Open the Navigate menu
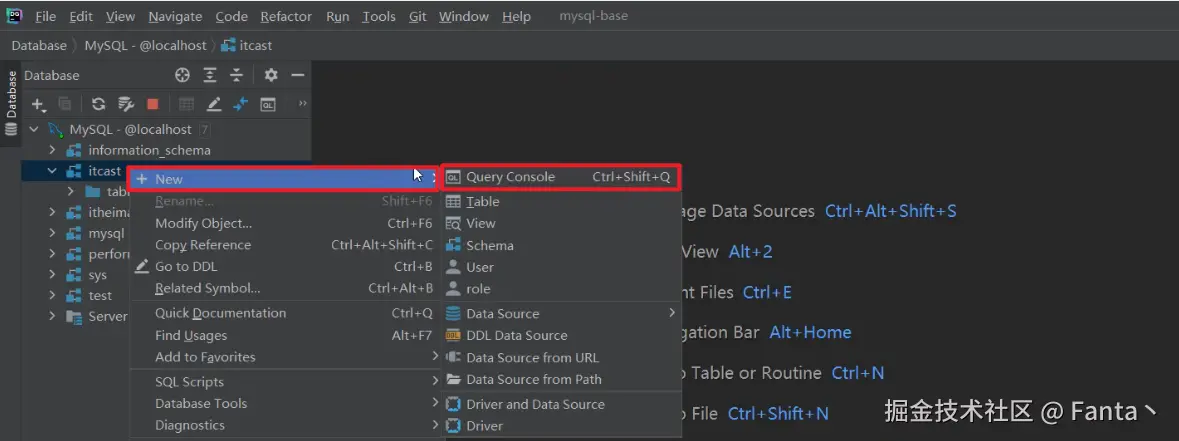This screenshot has height=441, width=1179. [175, 16]
